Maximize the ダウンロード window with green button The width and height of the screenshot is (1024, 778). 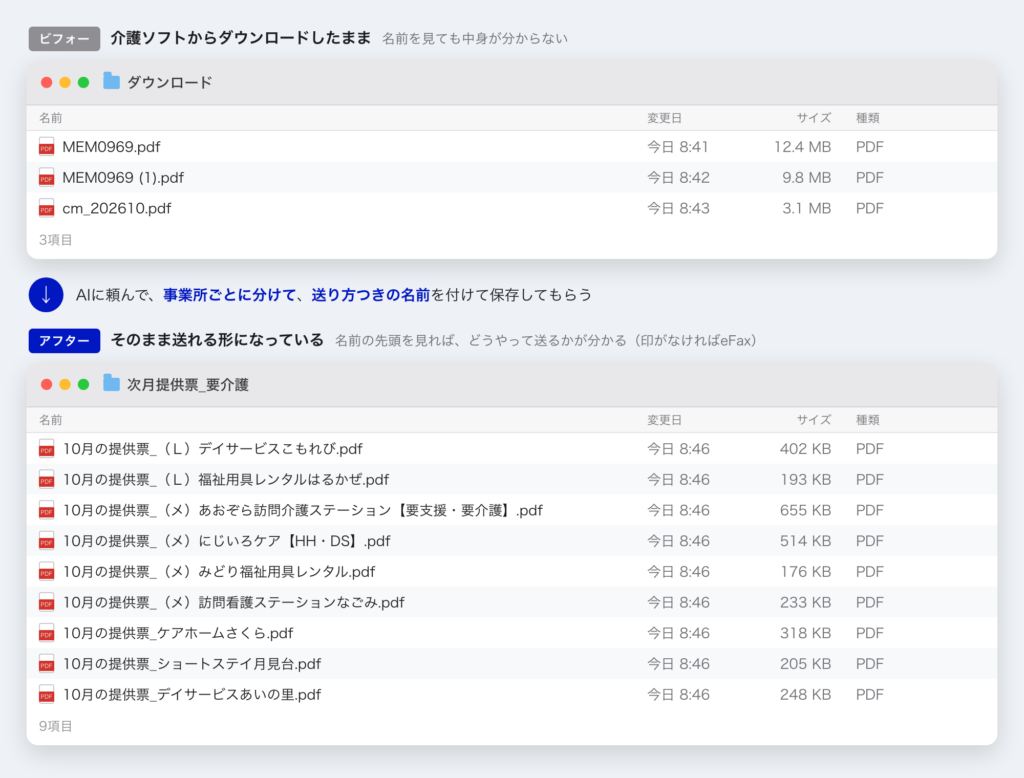[84, 82]
